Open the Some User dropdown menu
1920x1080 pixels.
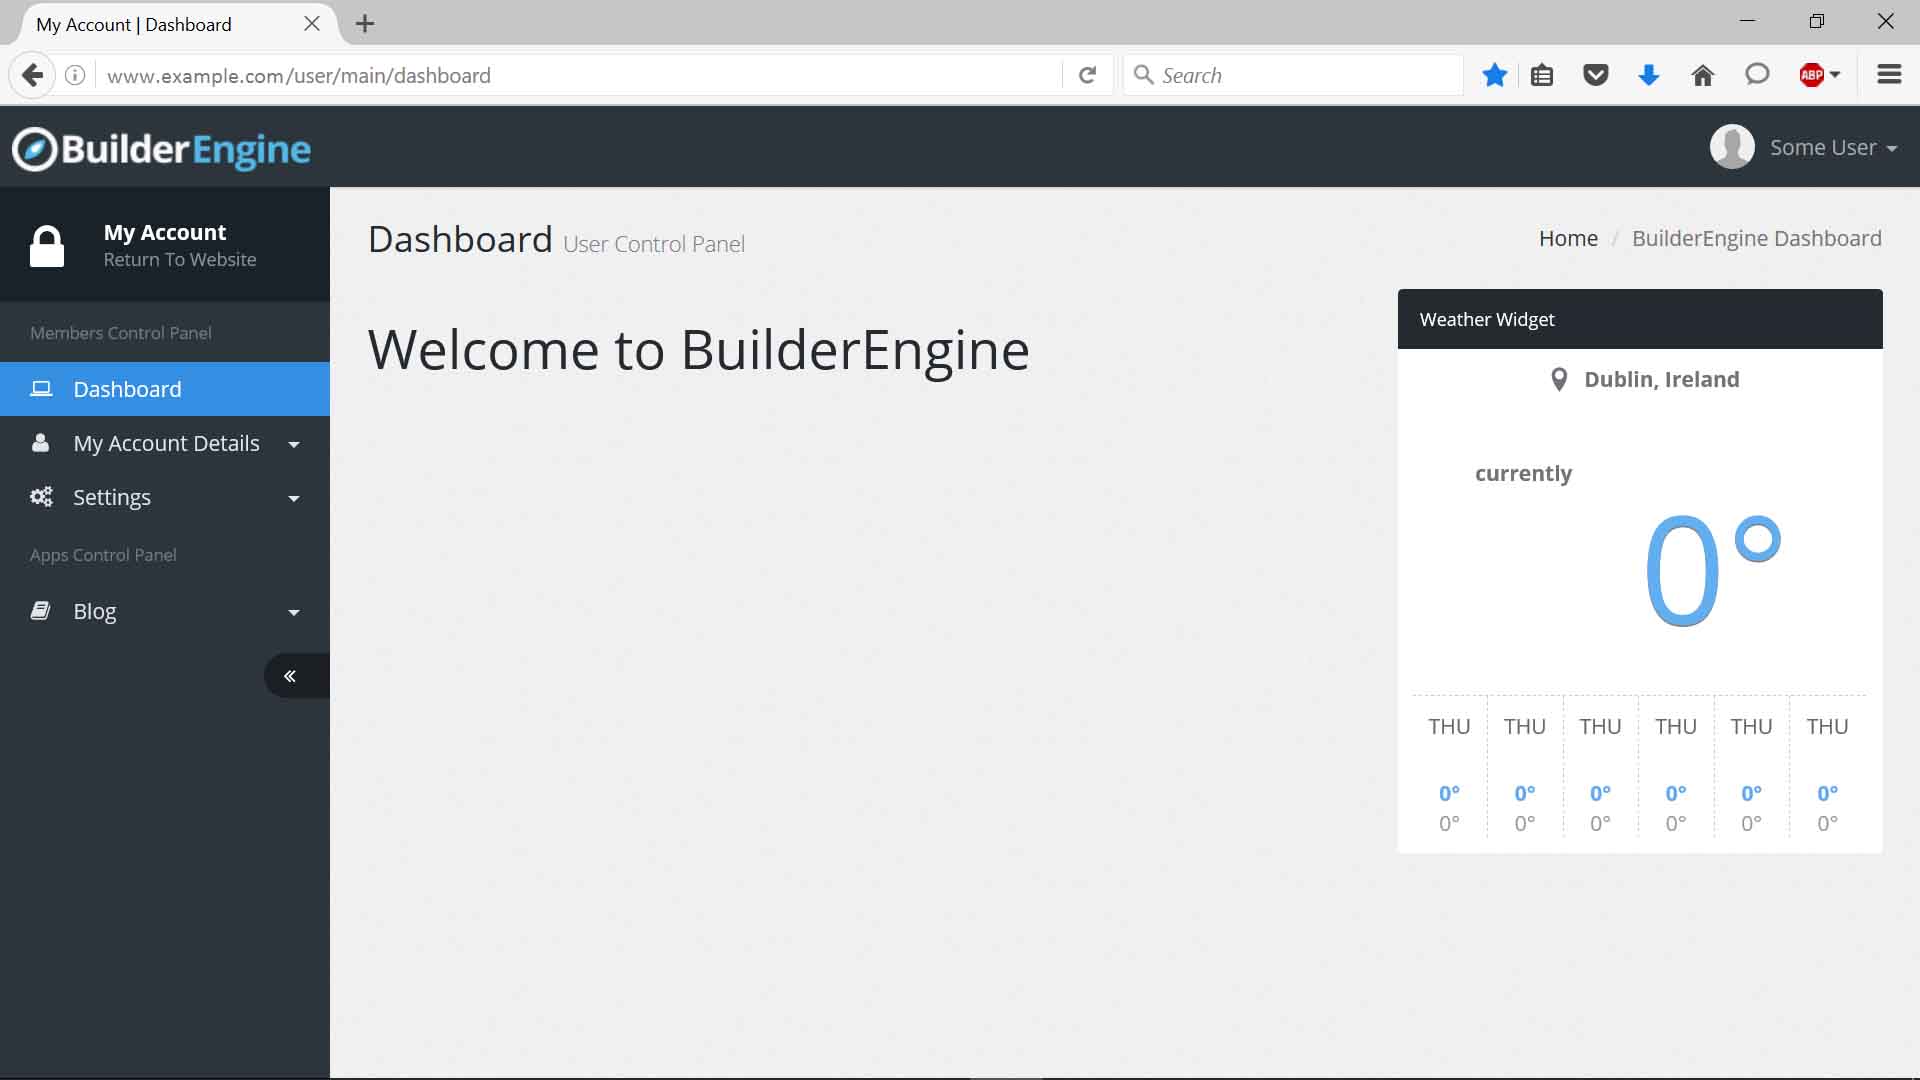click(x=1832, y=148)
